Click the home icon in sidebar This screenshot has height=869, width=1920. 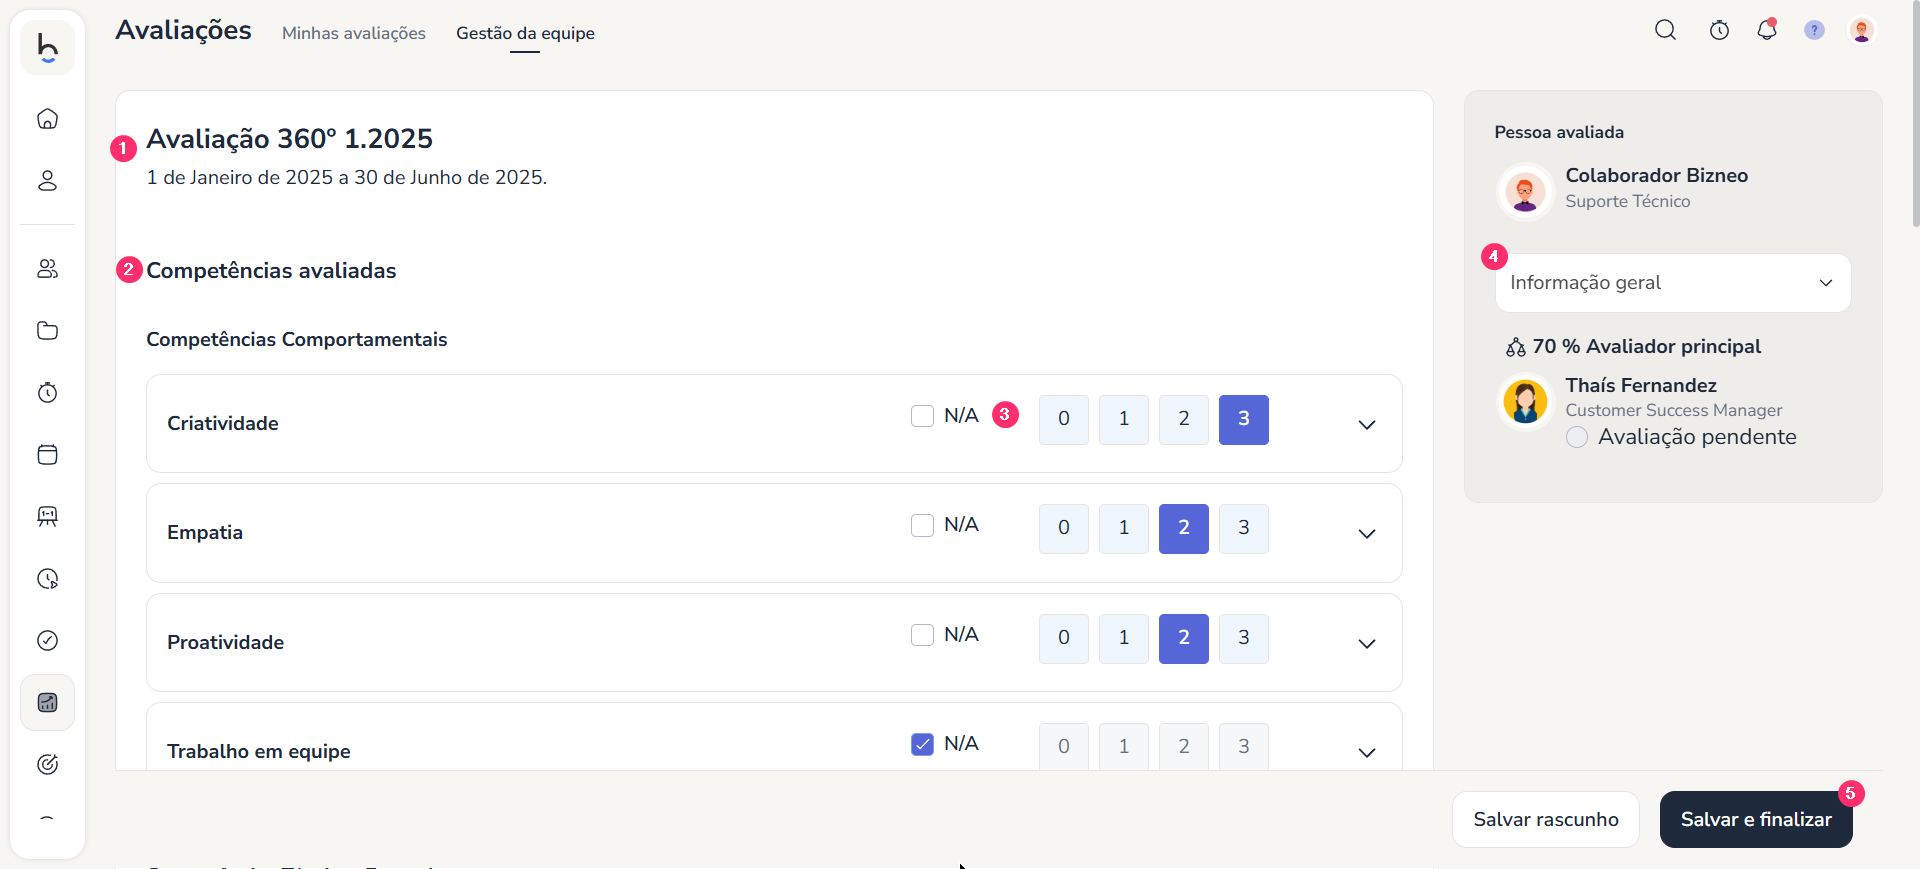point(47,119)
